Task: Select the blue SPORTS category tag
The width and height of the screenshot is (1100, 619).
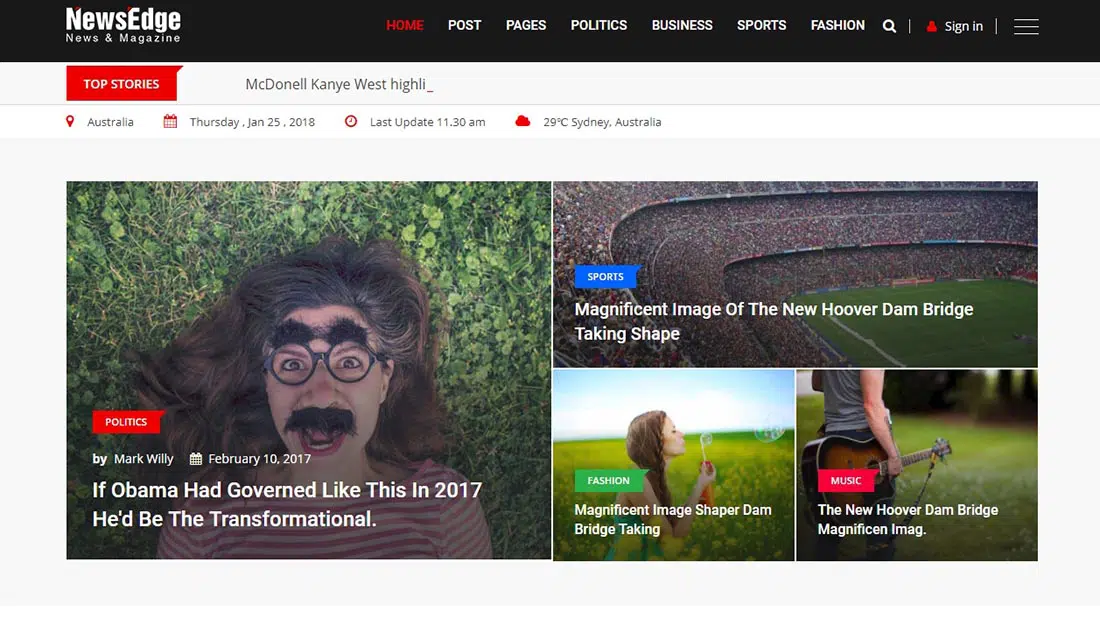Action: coord(605,277)
